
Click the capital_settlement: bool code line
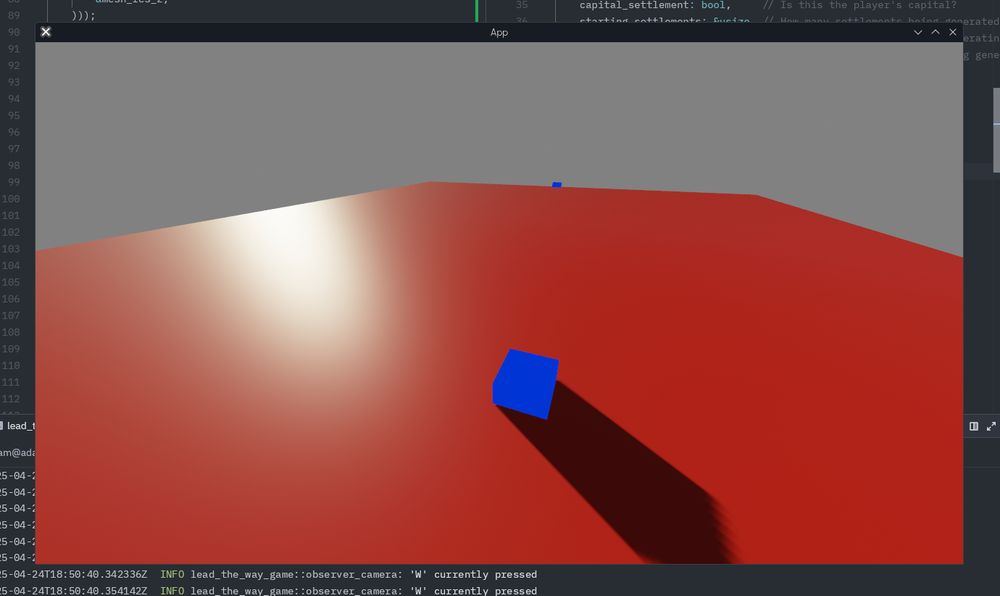pos(655,5)
